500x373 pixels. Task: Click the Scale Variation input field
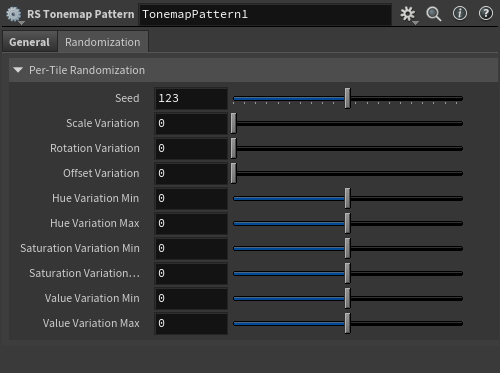[191, 123]
